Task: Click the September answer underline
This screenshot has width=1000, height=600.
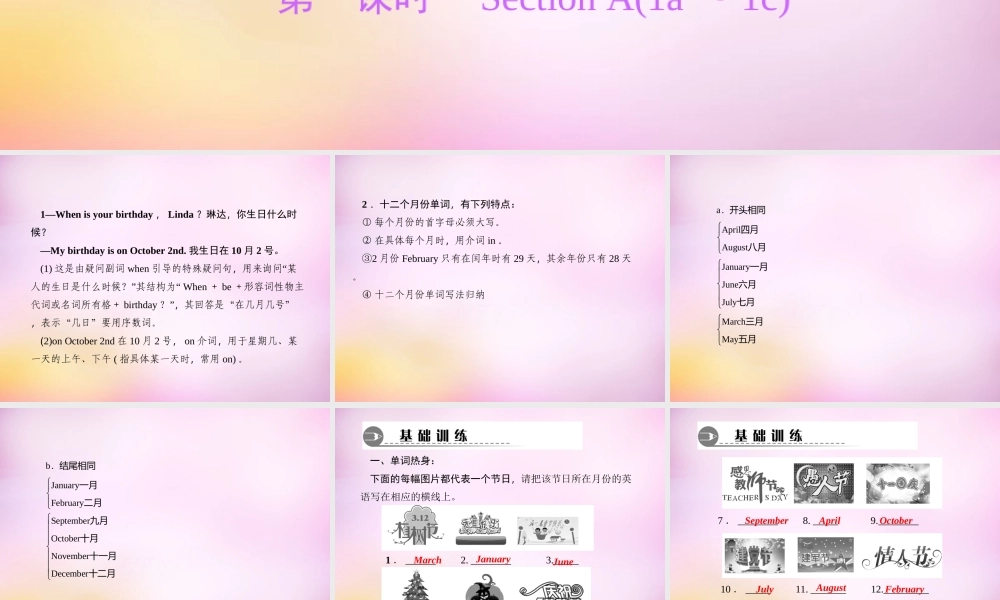Action: (x=764, y=521)
